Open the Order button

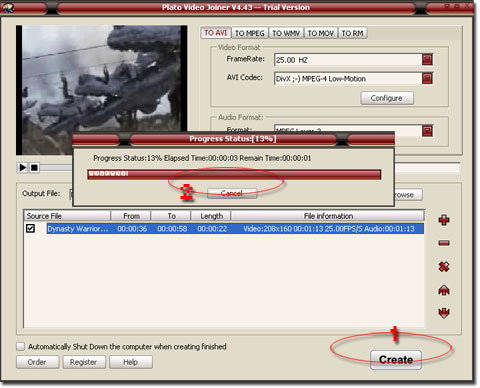point(37,362)
